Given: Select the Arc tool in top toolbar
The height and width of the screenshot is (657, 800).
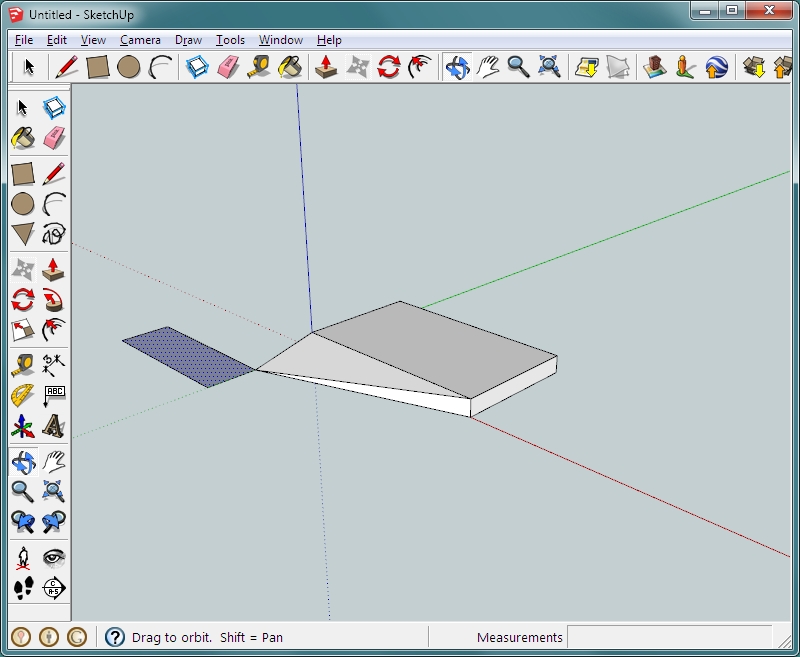Looking at the screenshot, I should tap(160, 67).
